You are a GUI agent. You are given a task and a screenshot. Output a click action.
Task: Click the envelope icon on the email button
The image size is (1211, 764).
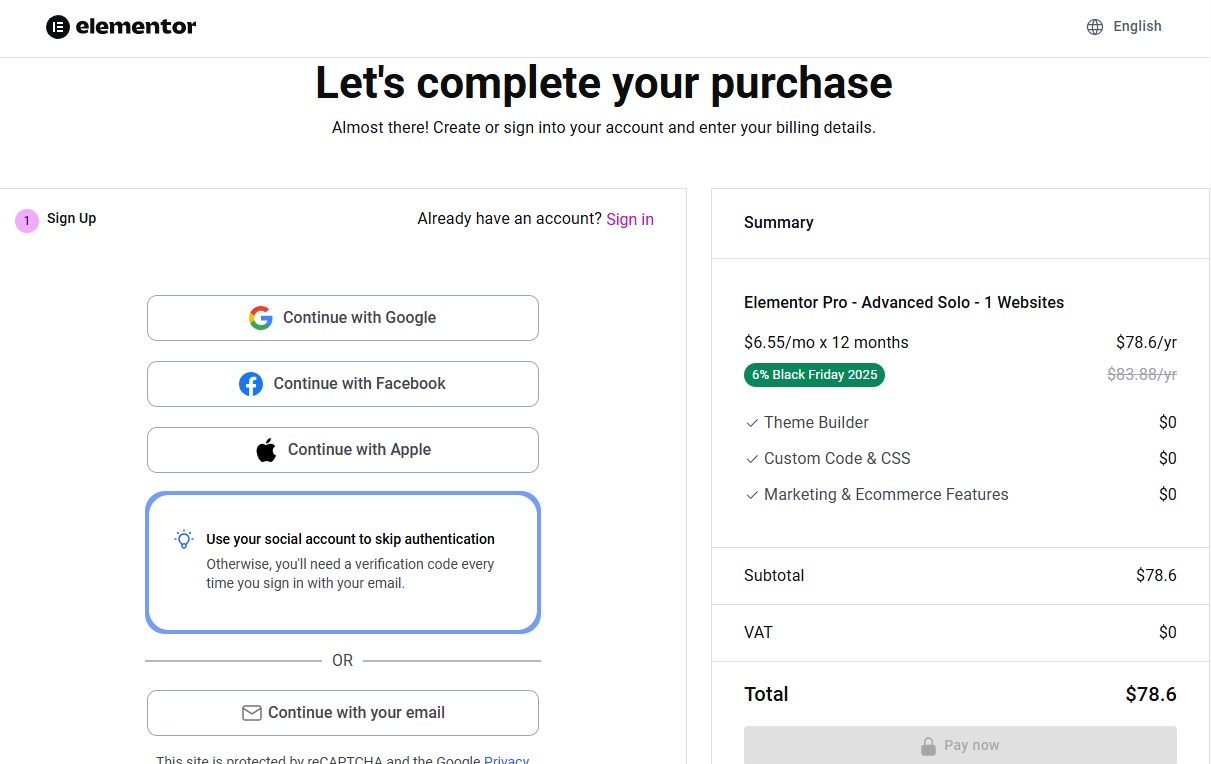(252, 713)
